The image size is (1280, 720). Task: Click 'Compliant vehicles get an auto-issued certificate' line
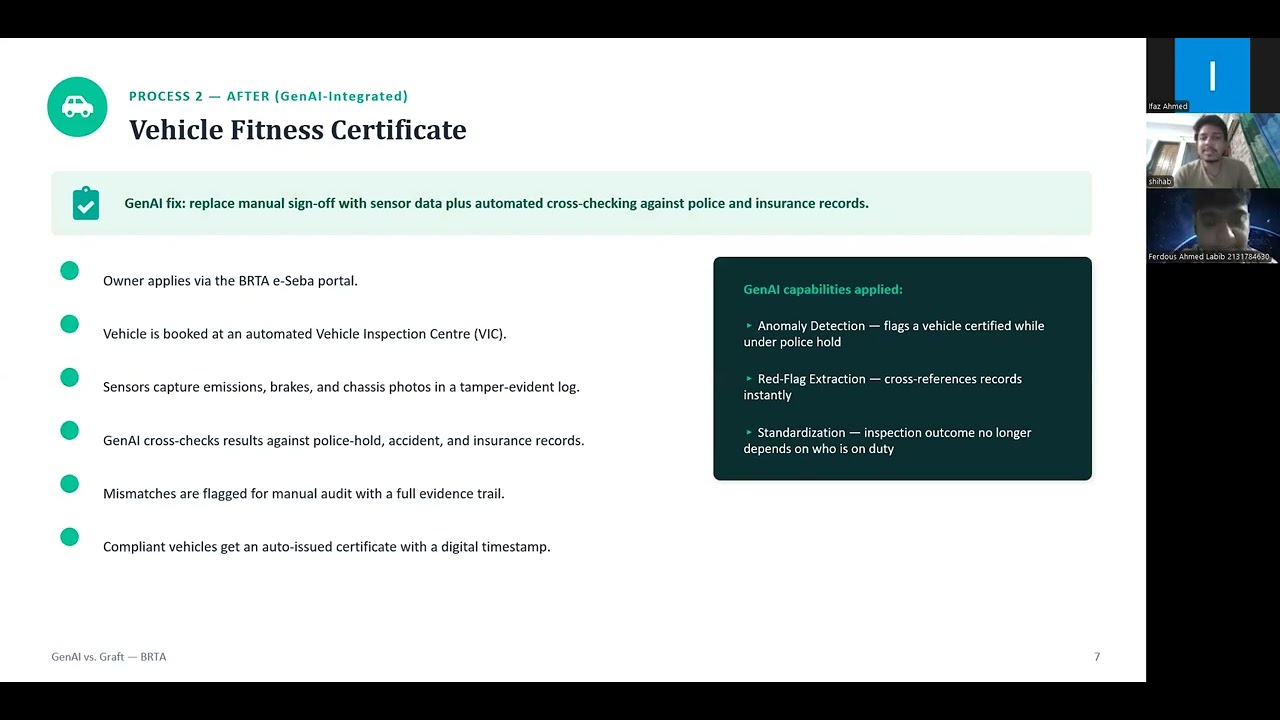coord(327,547)
